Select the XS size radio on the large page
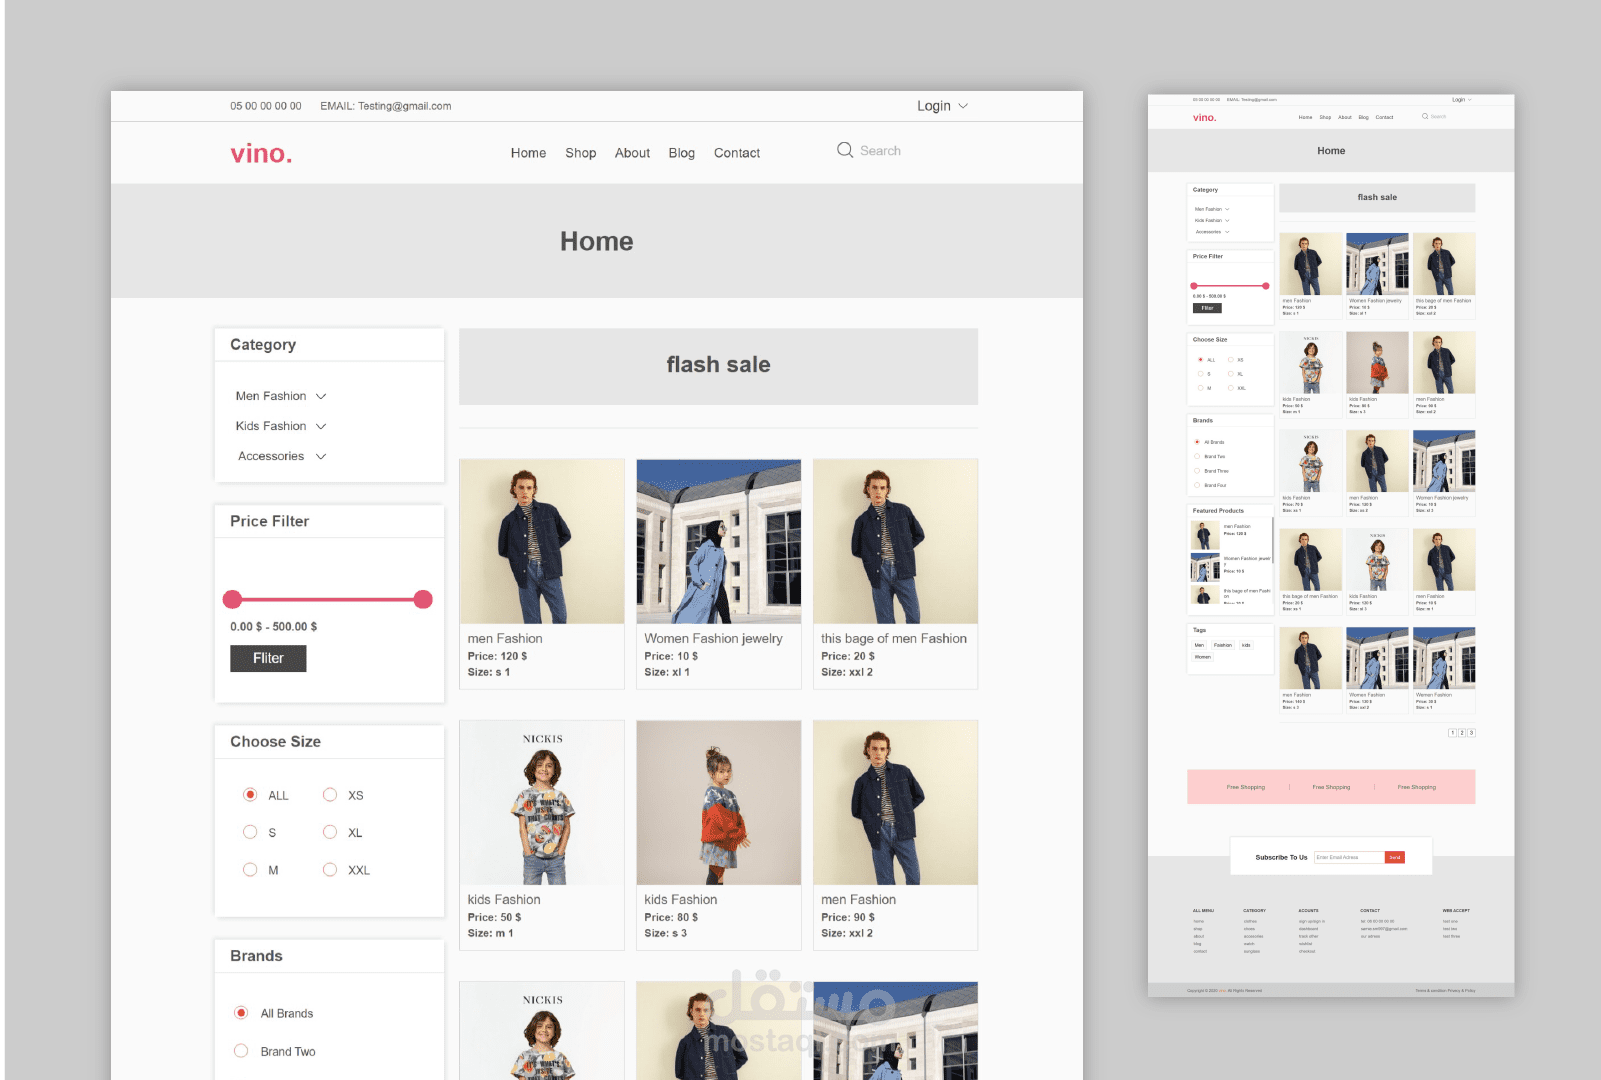Viewport: 1601px width, 1080px height. tap(330, 795)
